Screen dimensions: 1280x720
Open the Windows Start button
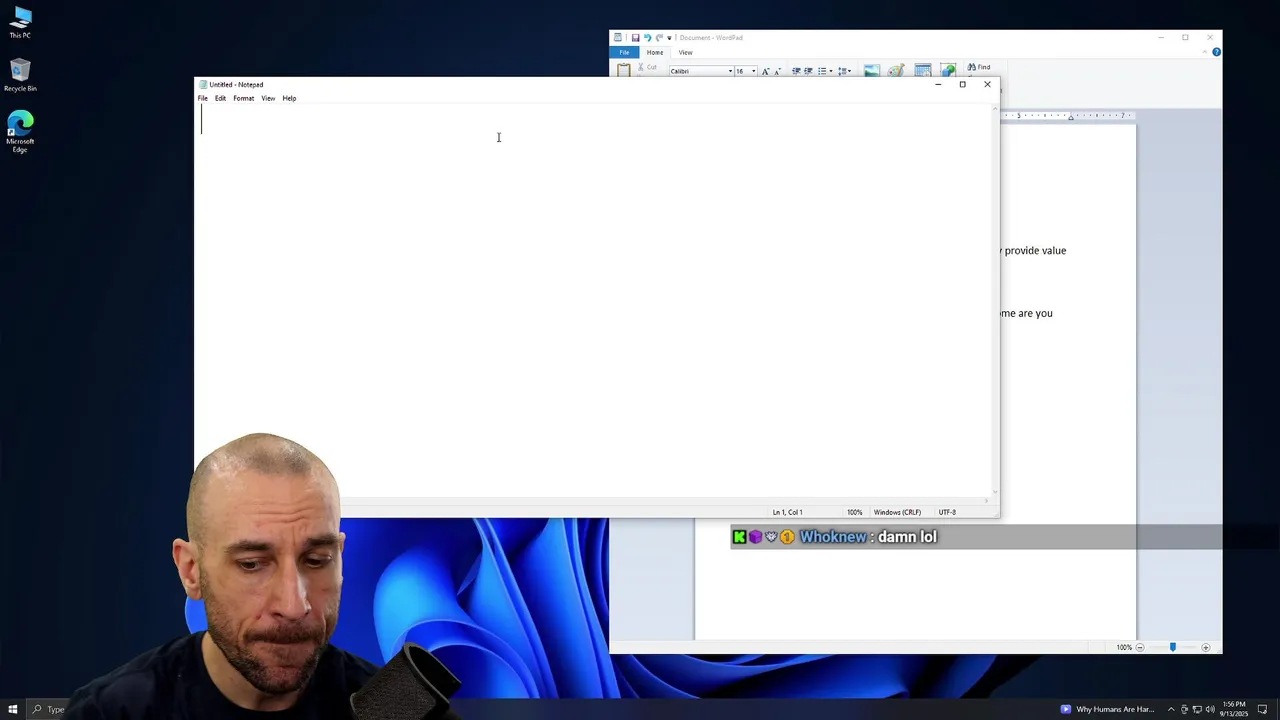point(13,709)
